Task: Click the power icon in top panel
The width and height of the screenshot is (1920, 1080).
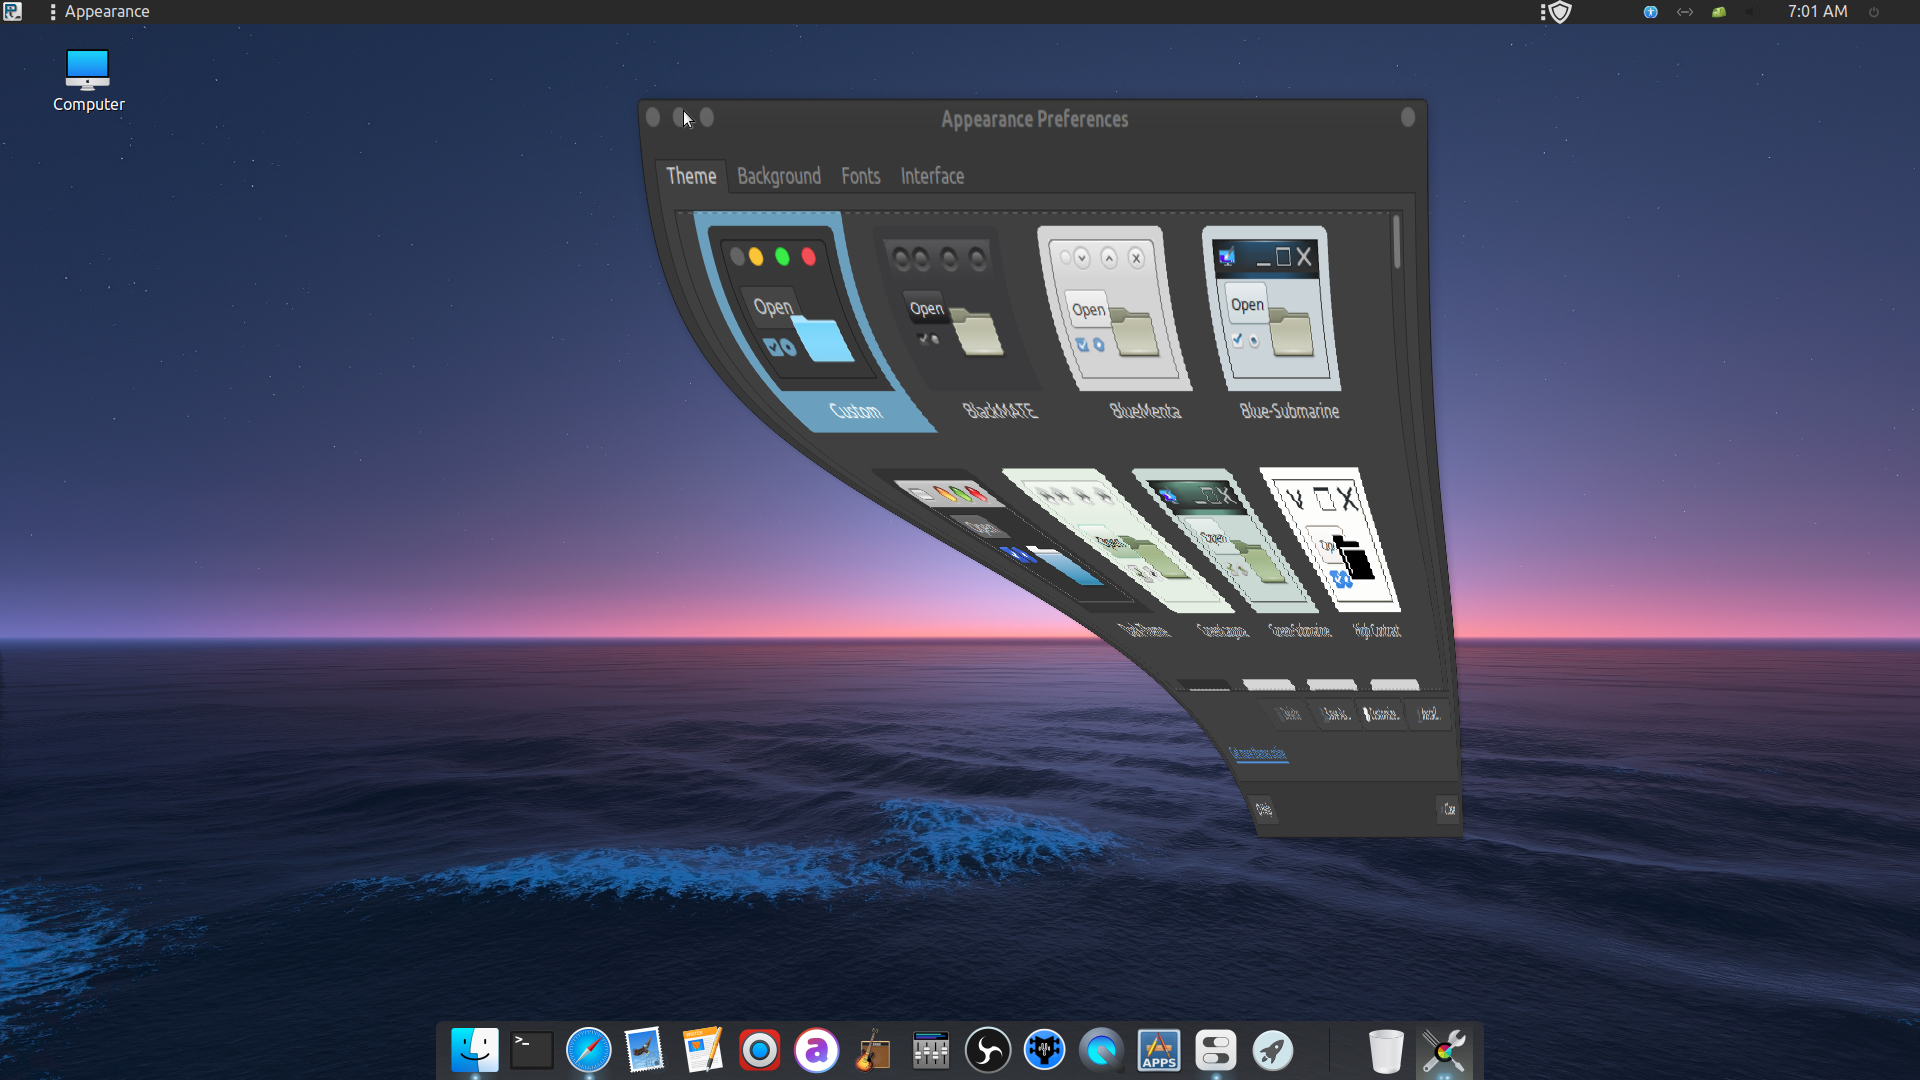Action: pos(1874,12)
